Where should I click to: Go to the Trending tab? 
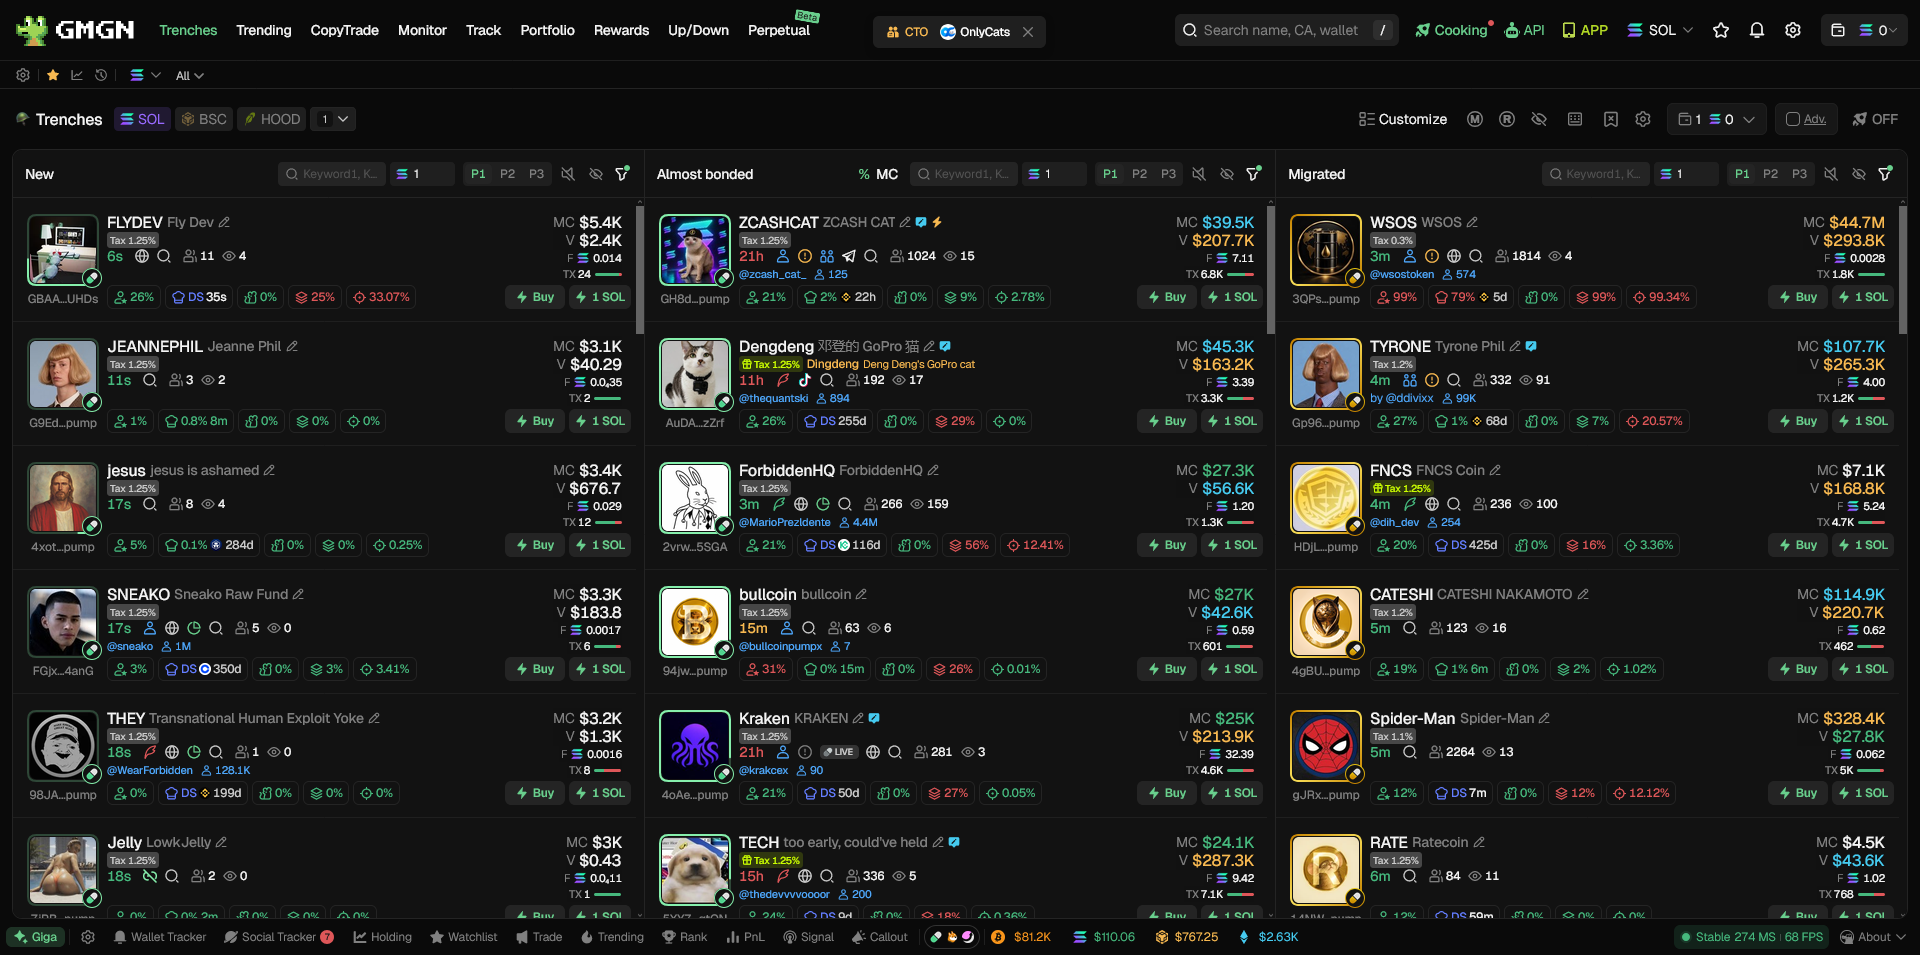coord(264,31)
